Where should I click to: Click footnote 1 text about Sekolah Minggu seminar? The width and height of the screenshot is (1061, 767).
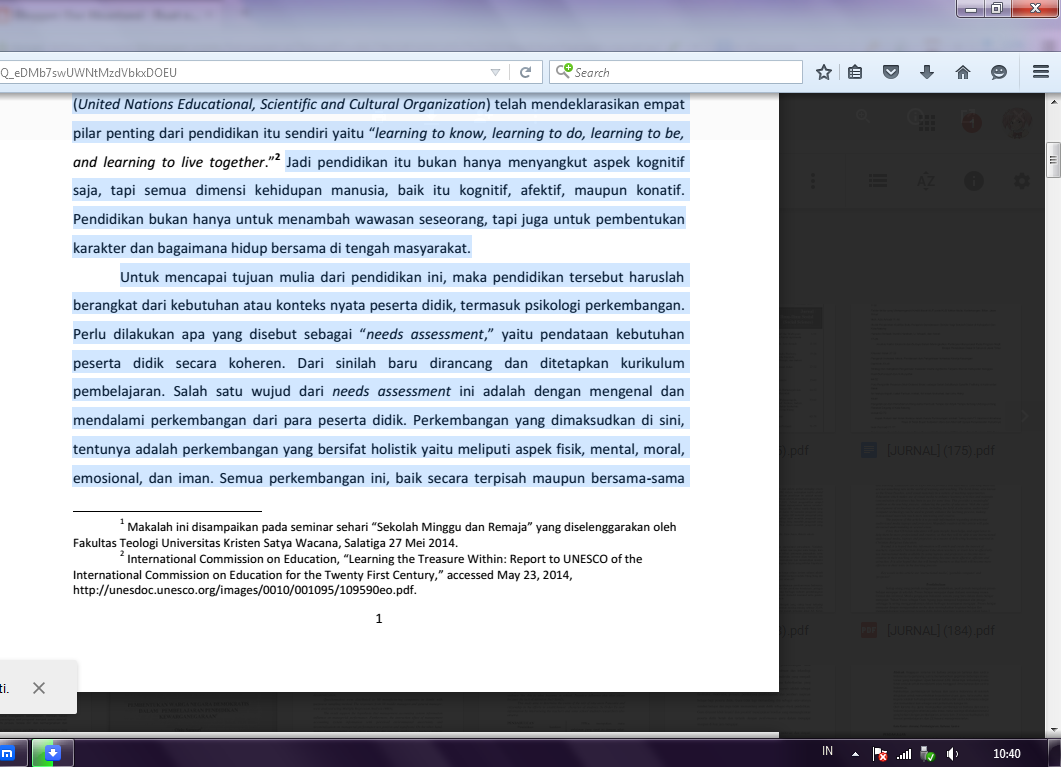point(374,534)
